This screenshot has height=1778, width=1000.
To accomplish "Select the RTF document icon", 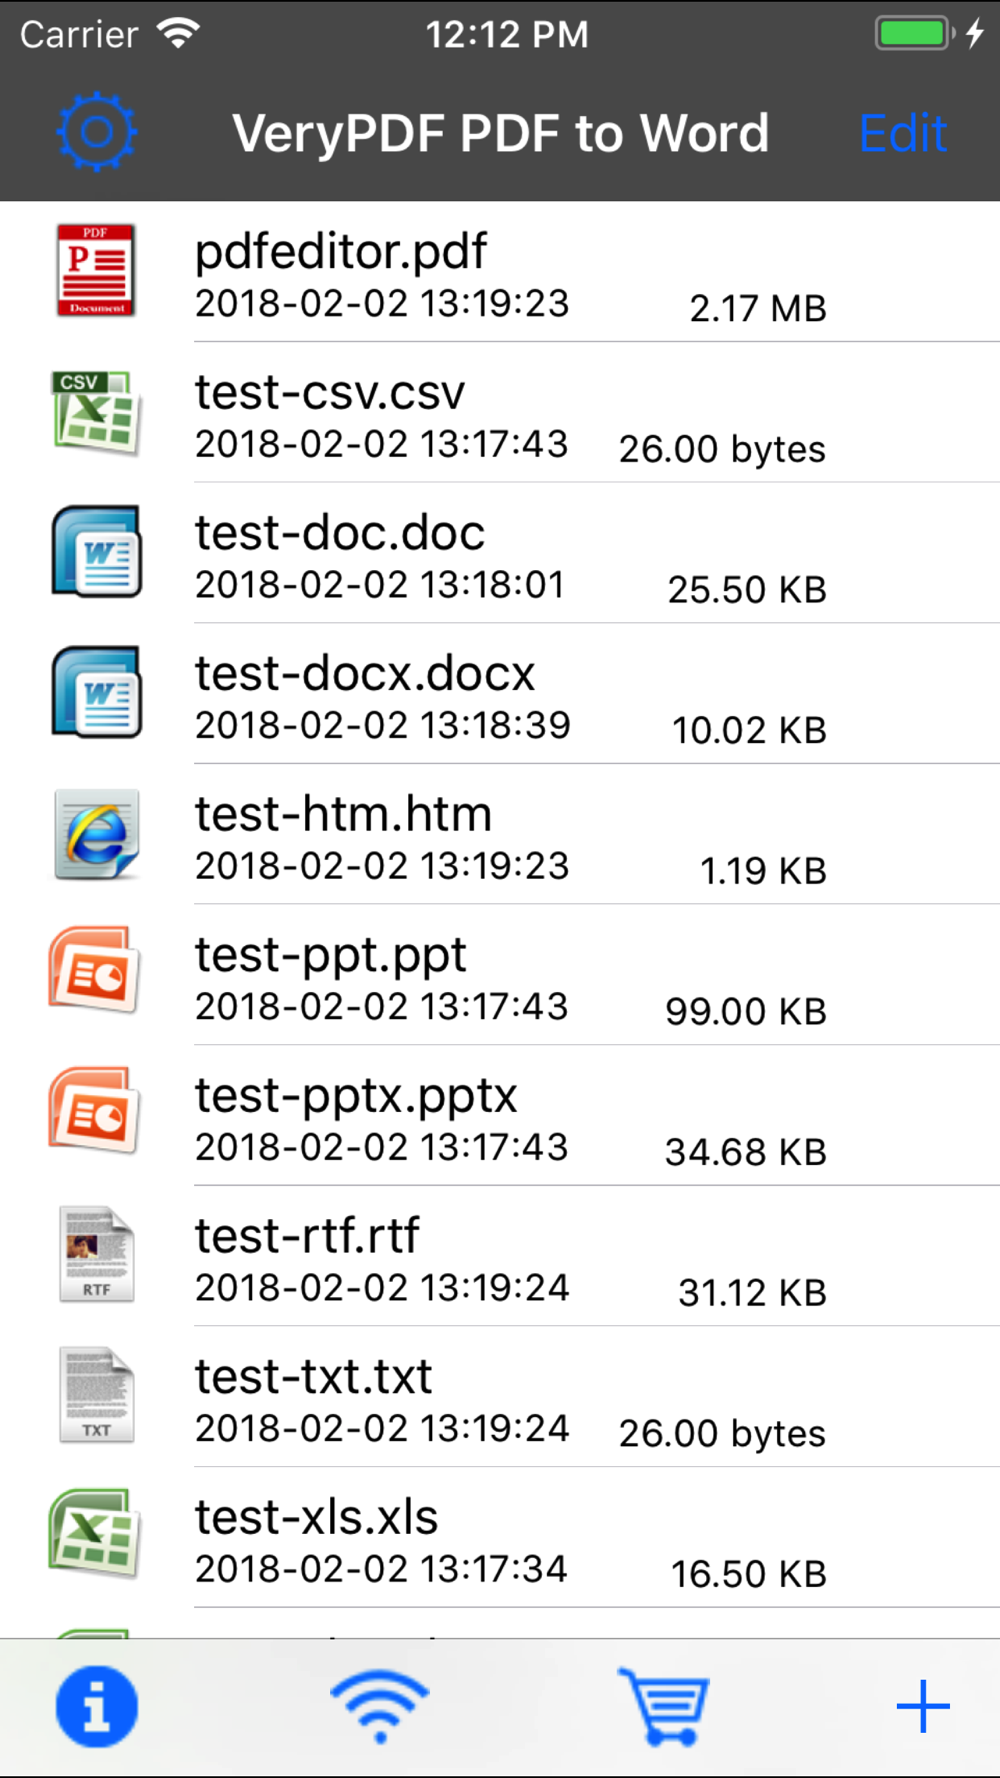I will pos(96,1254).
